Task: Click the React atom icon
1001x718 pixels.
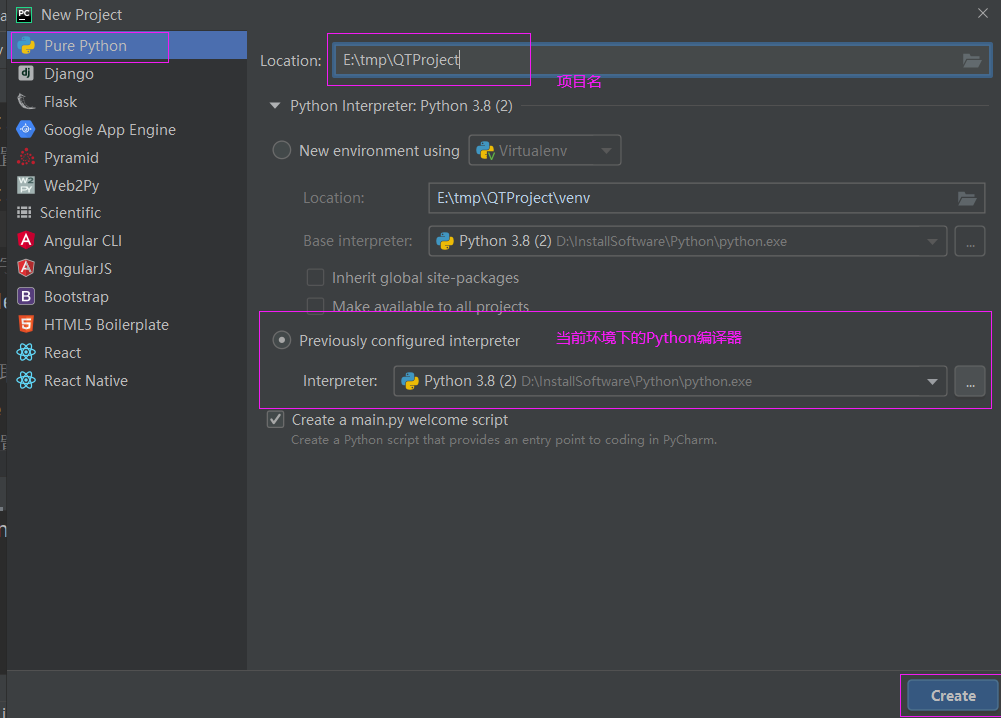Action: pyautogui.click(x=26, y=352)
